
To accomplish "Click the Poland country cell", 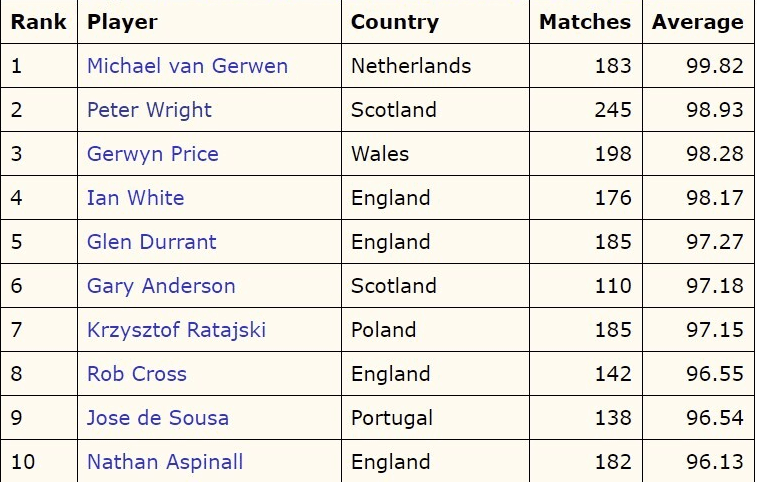I will click(x=383, y=330).
